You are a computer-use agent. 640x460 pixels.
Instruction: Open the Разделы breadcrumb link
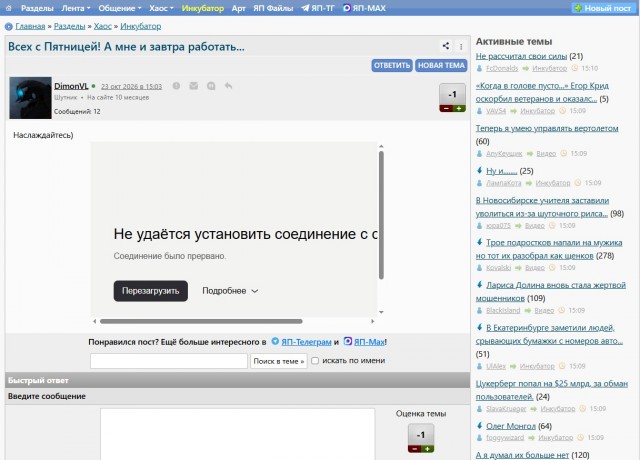[69, 27]
